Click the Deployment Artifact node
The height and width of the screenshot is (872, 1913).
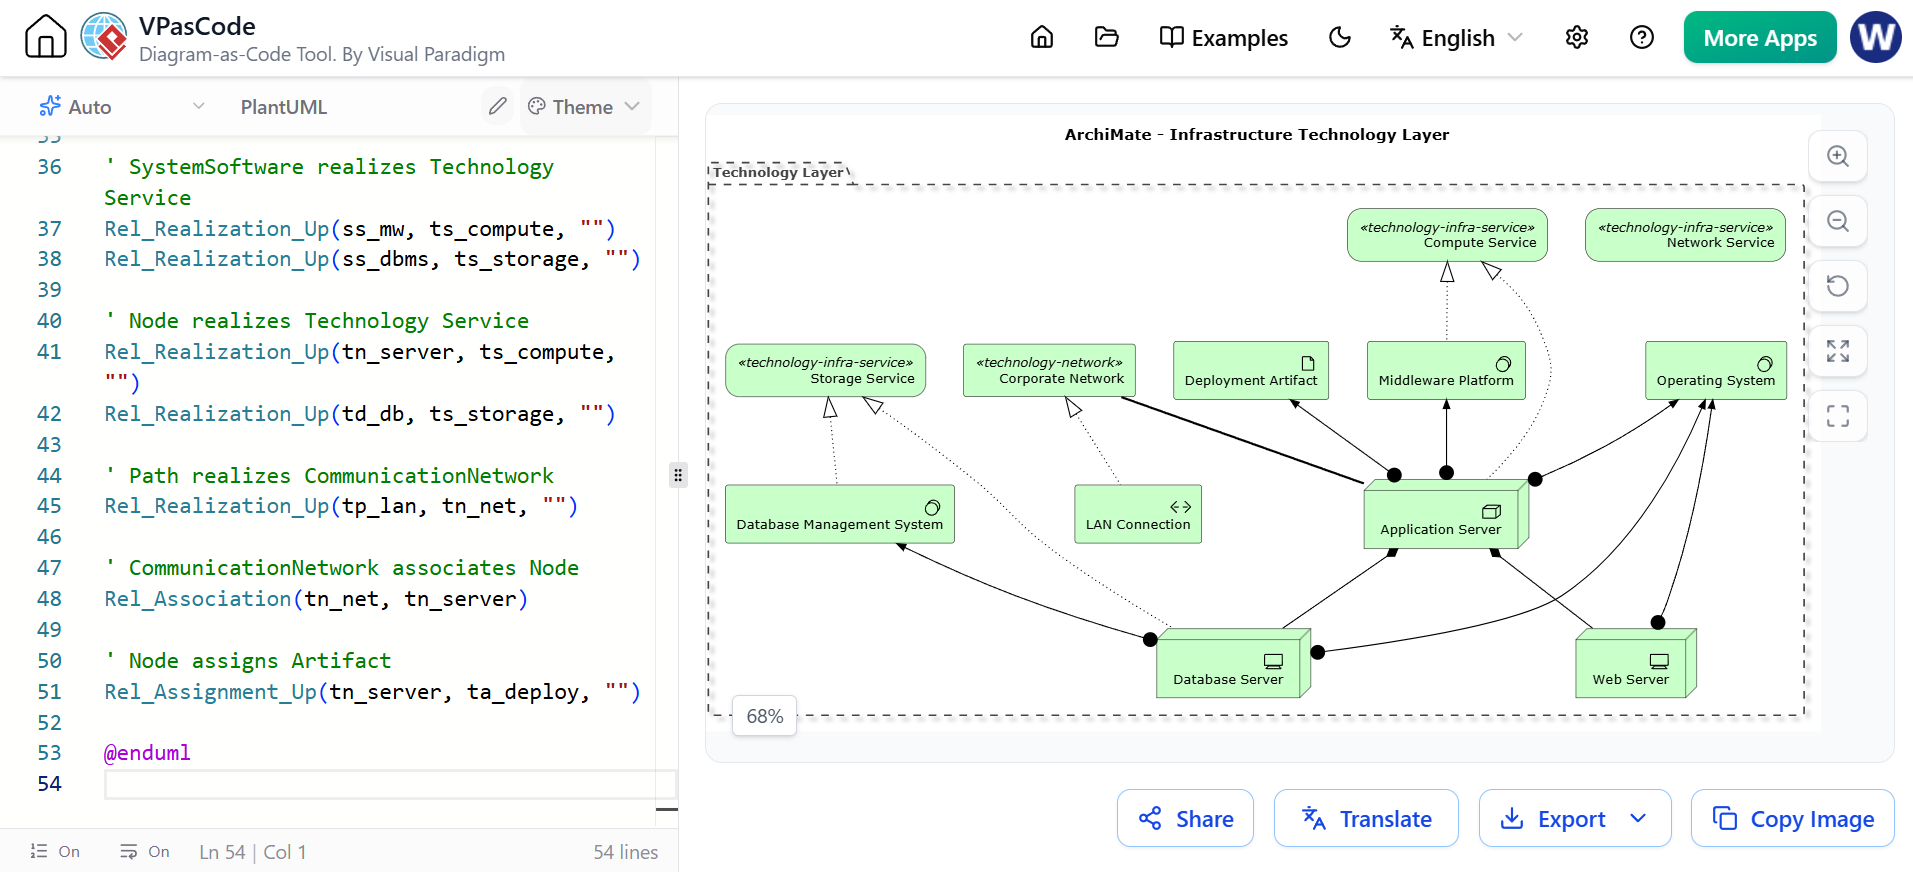[x=1251, y=370]
